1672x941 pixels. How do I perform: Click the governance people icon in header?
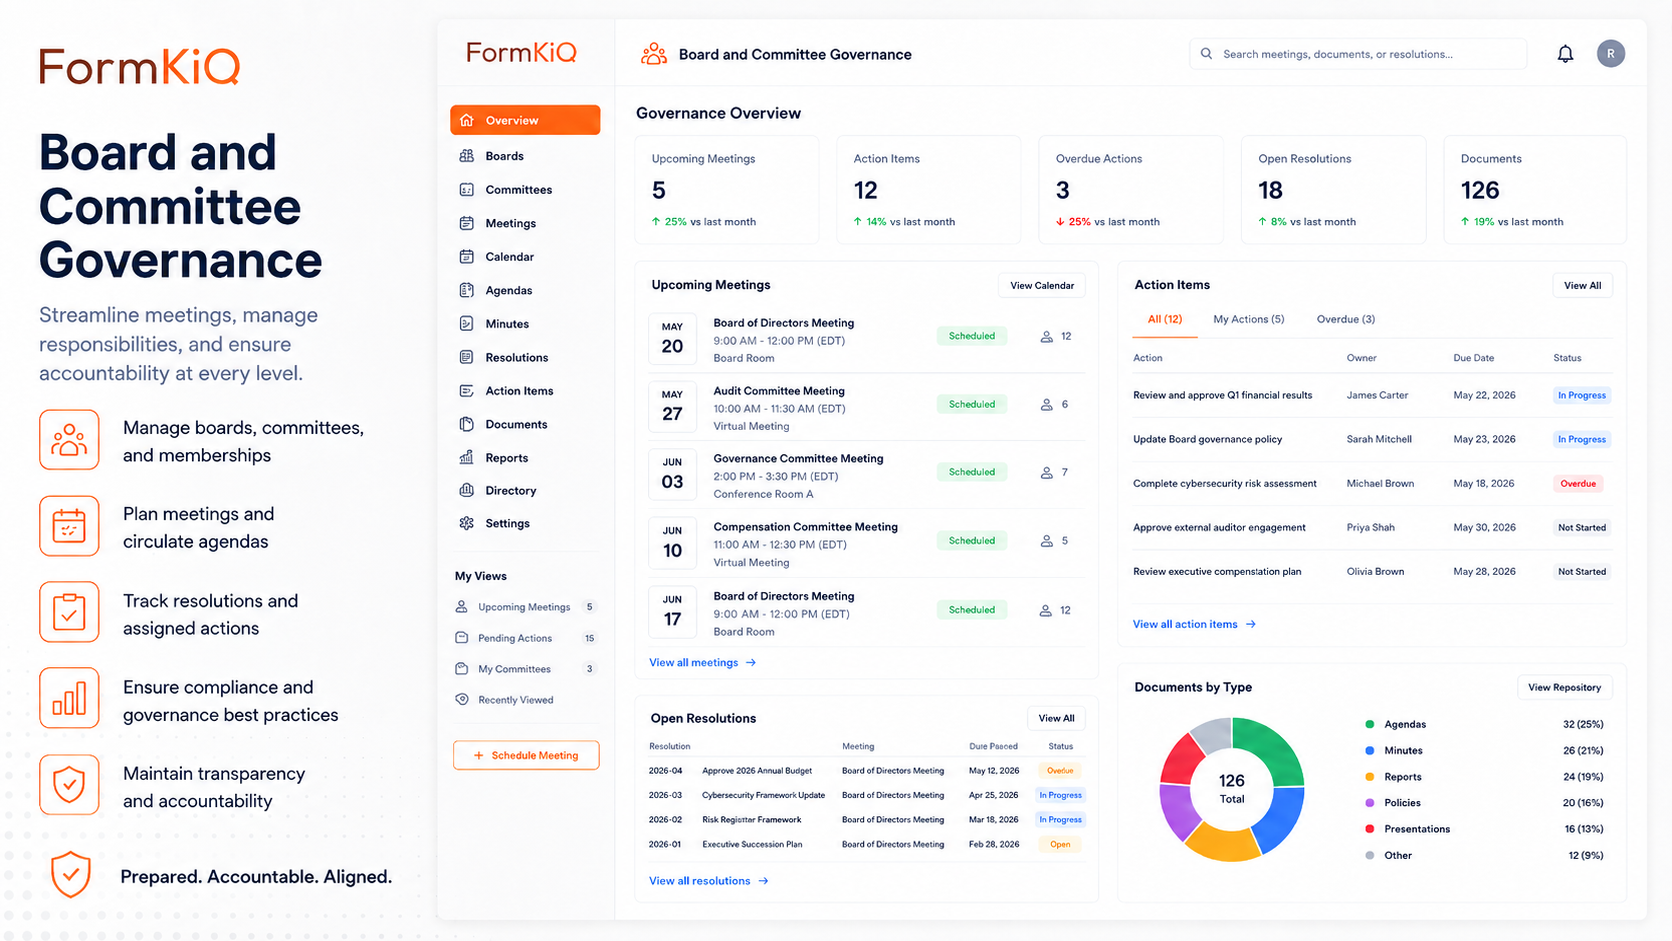(x=654, y=54)
